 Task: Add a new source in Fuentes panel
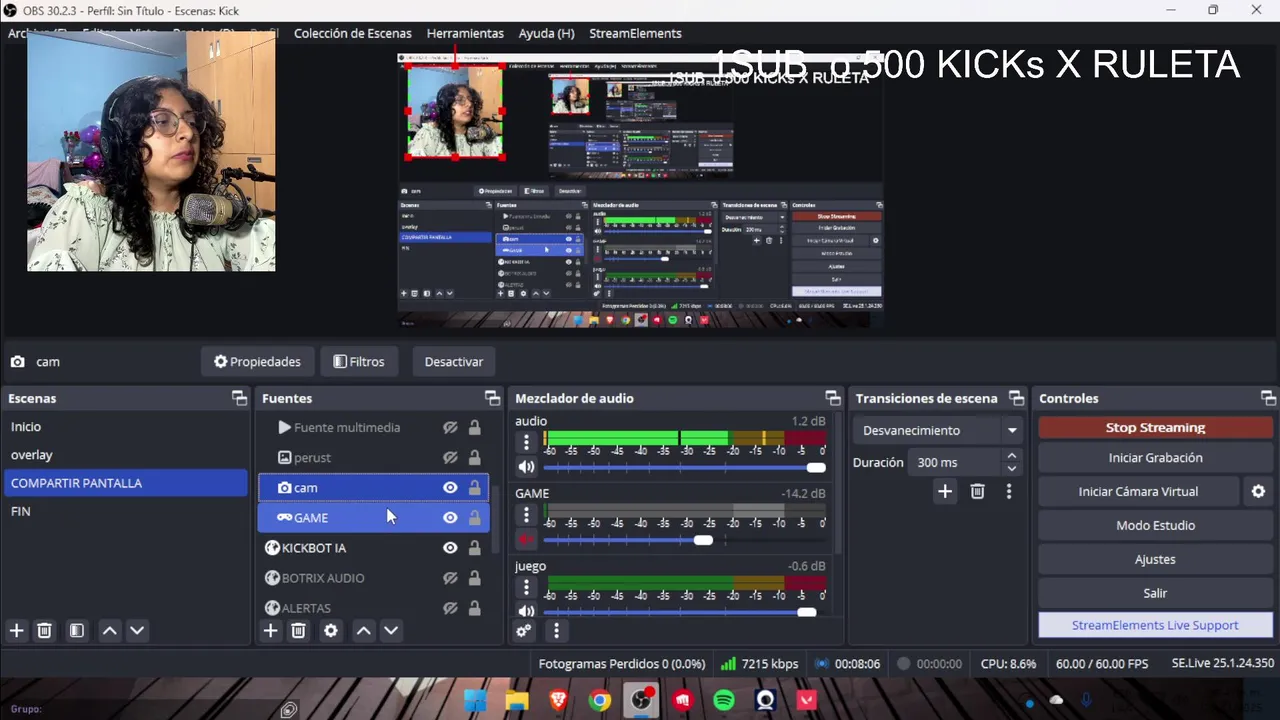tap(270, 631)
